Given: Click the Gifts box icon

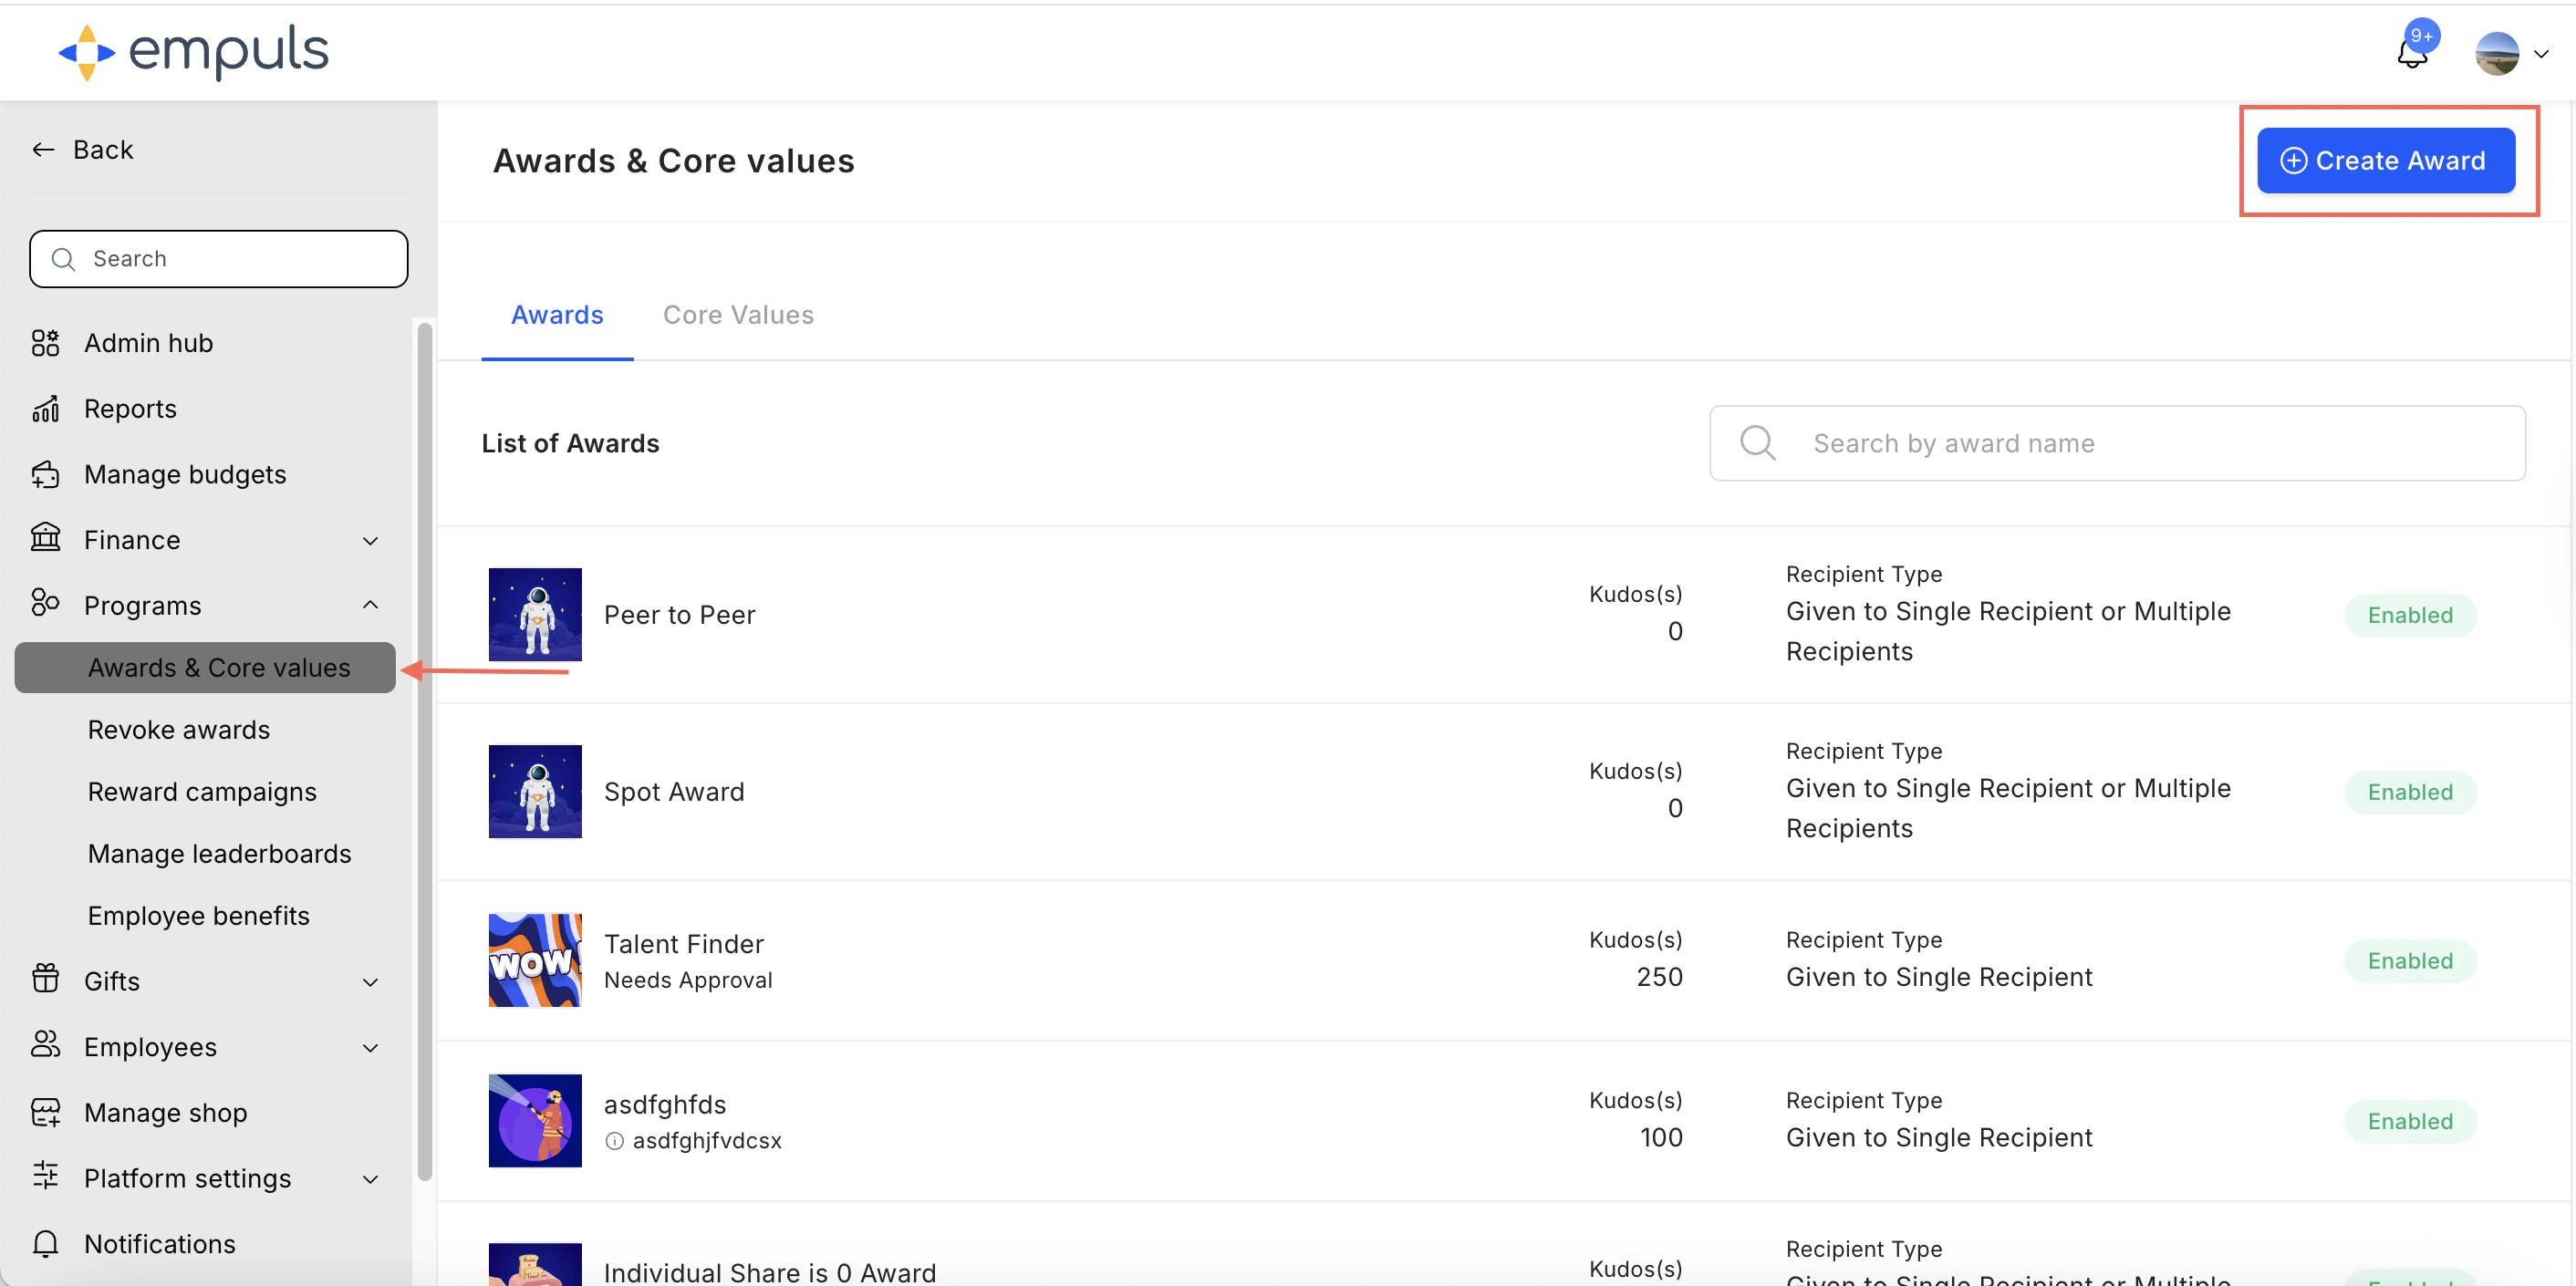Looking at the screenshot, I should (45, 978).
